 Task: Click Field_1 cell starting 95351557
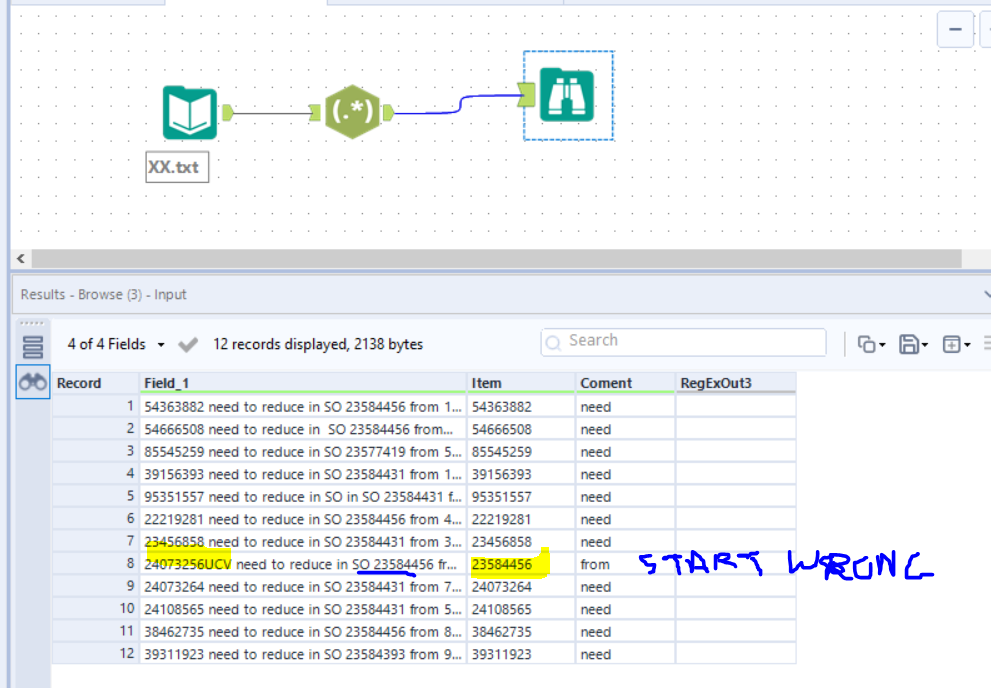303,497
